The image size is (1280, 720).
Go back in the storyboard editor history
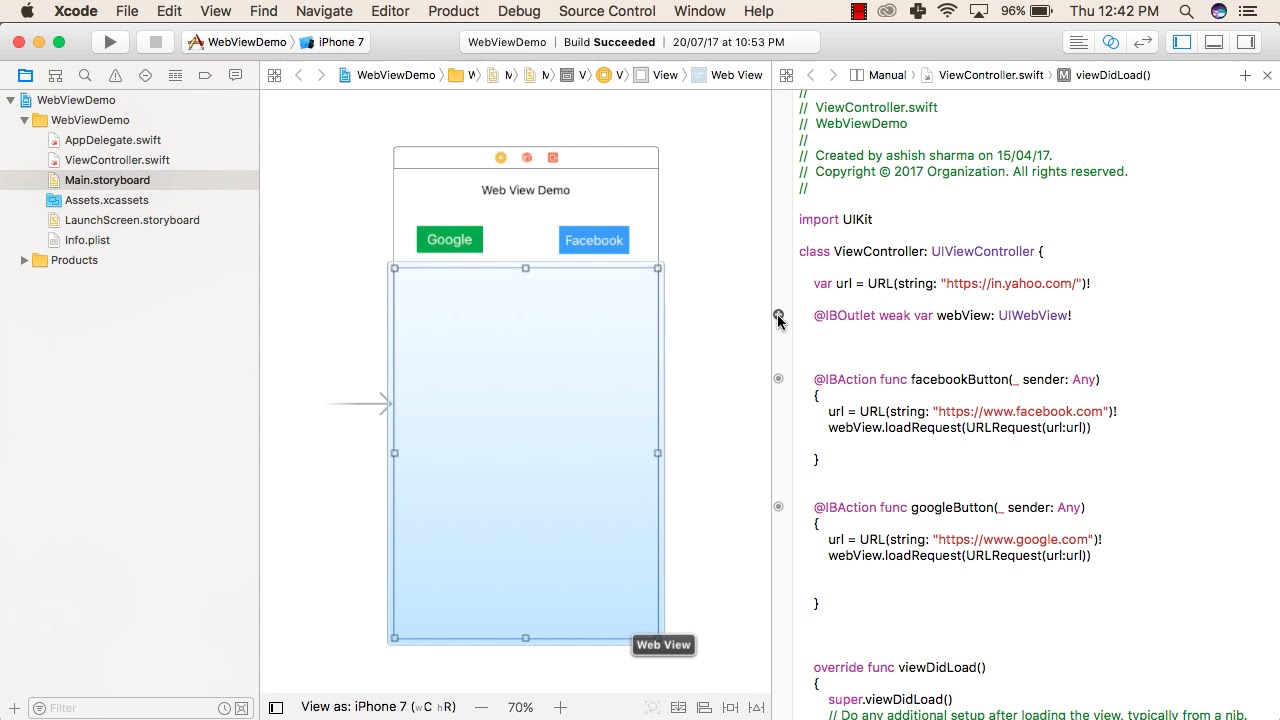coord(298,75)
